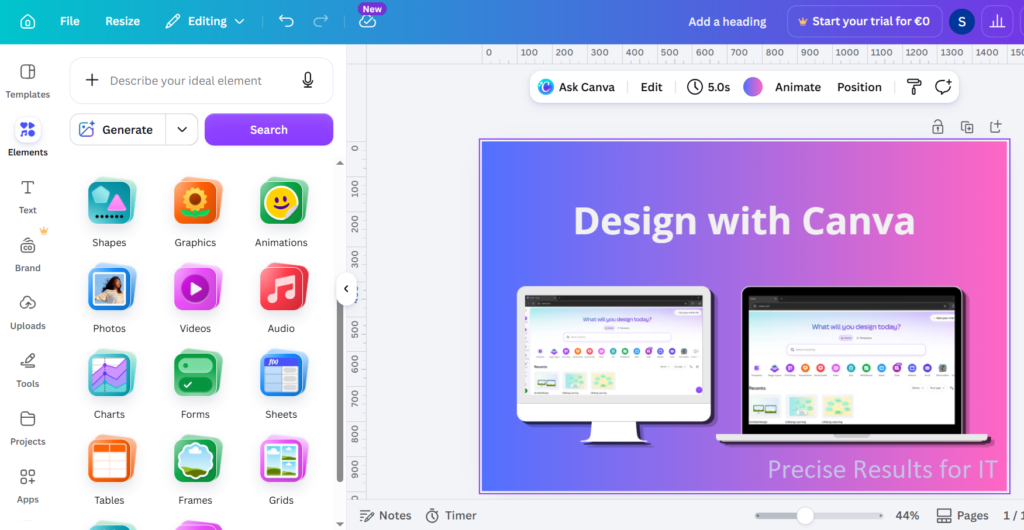
Task: Open the analytics bar chart icon
Action: 997,22
